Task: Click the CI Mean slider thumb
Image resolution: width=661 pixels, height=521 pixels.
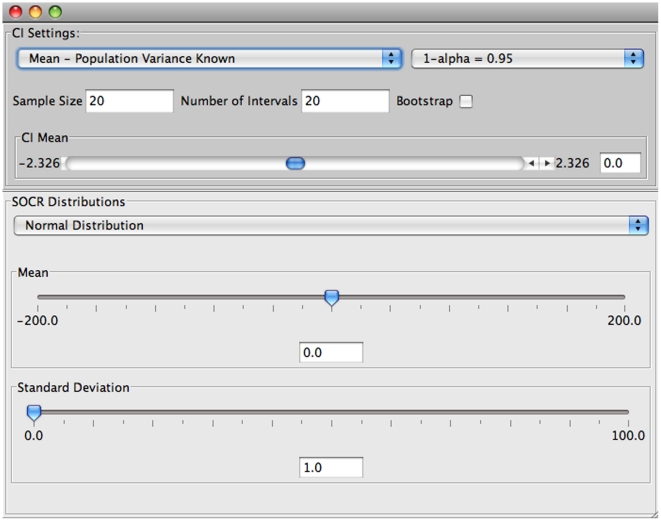Action: tap(295, 163)
